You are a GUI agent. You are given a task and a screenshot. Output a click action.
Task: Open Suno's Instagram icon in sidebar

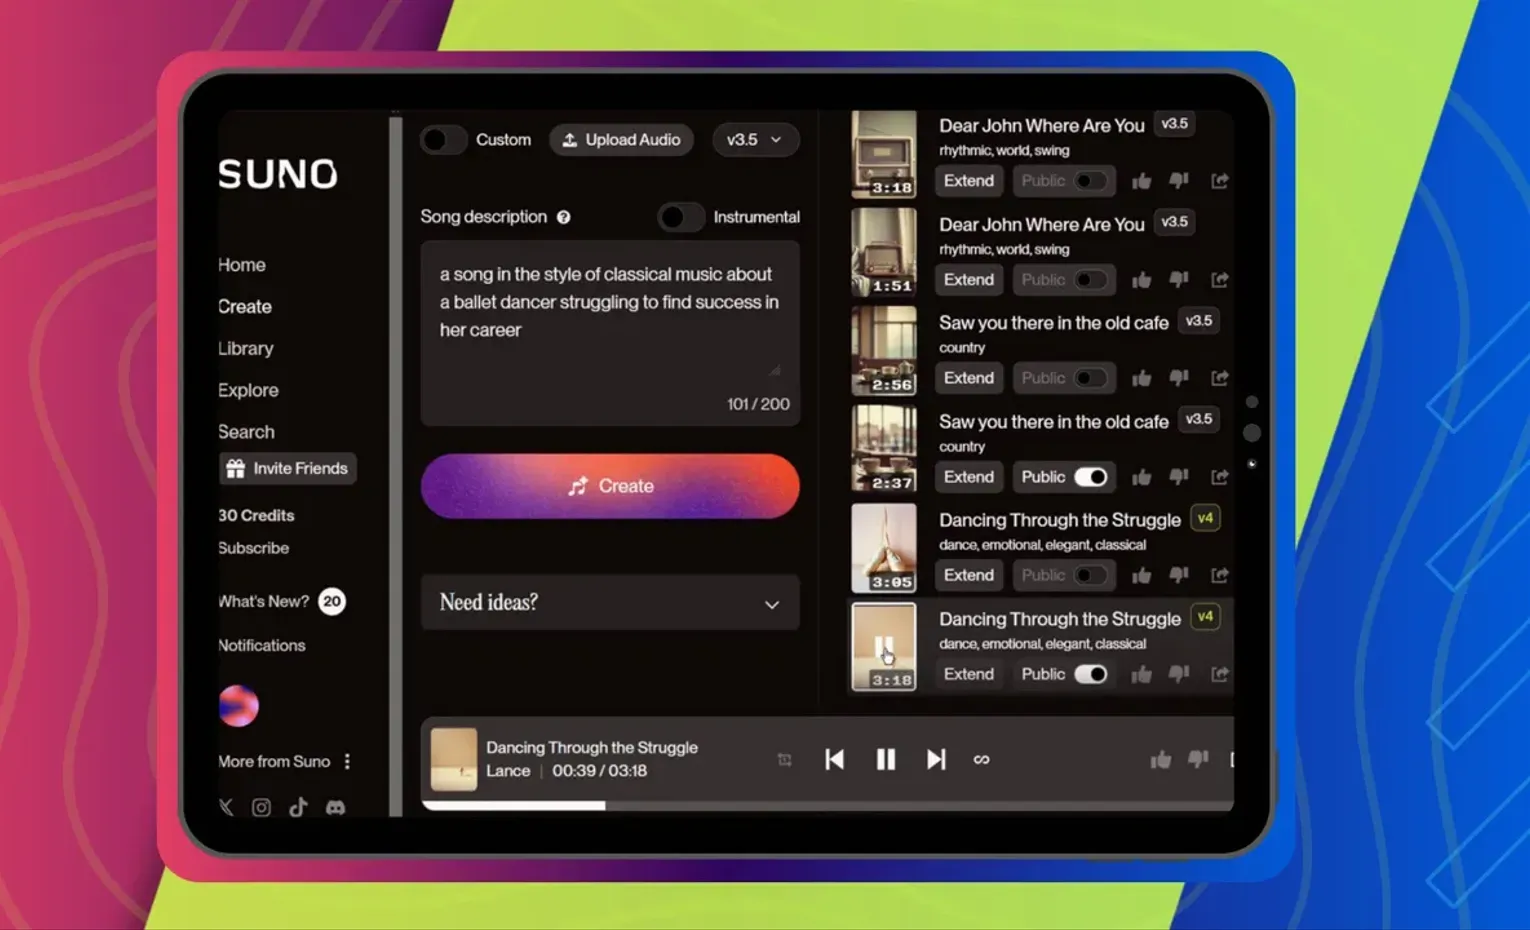(261, 807)
